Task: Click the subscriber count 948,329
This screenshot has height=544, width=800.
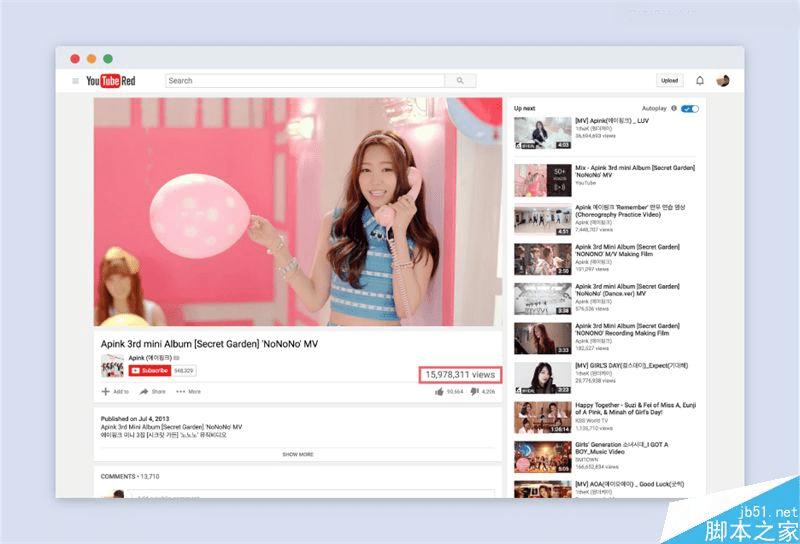Action: click(x=184, y=370)
